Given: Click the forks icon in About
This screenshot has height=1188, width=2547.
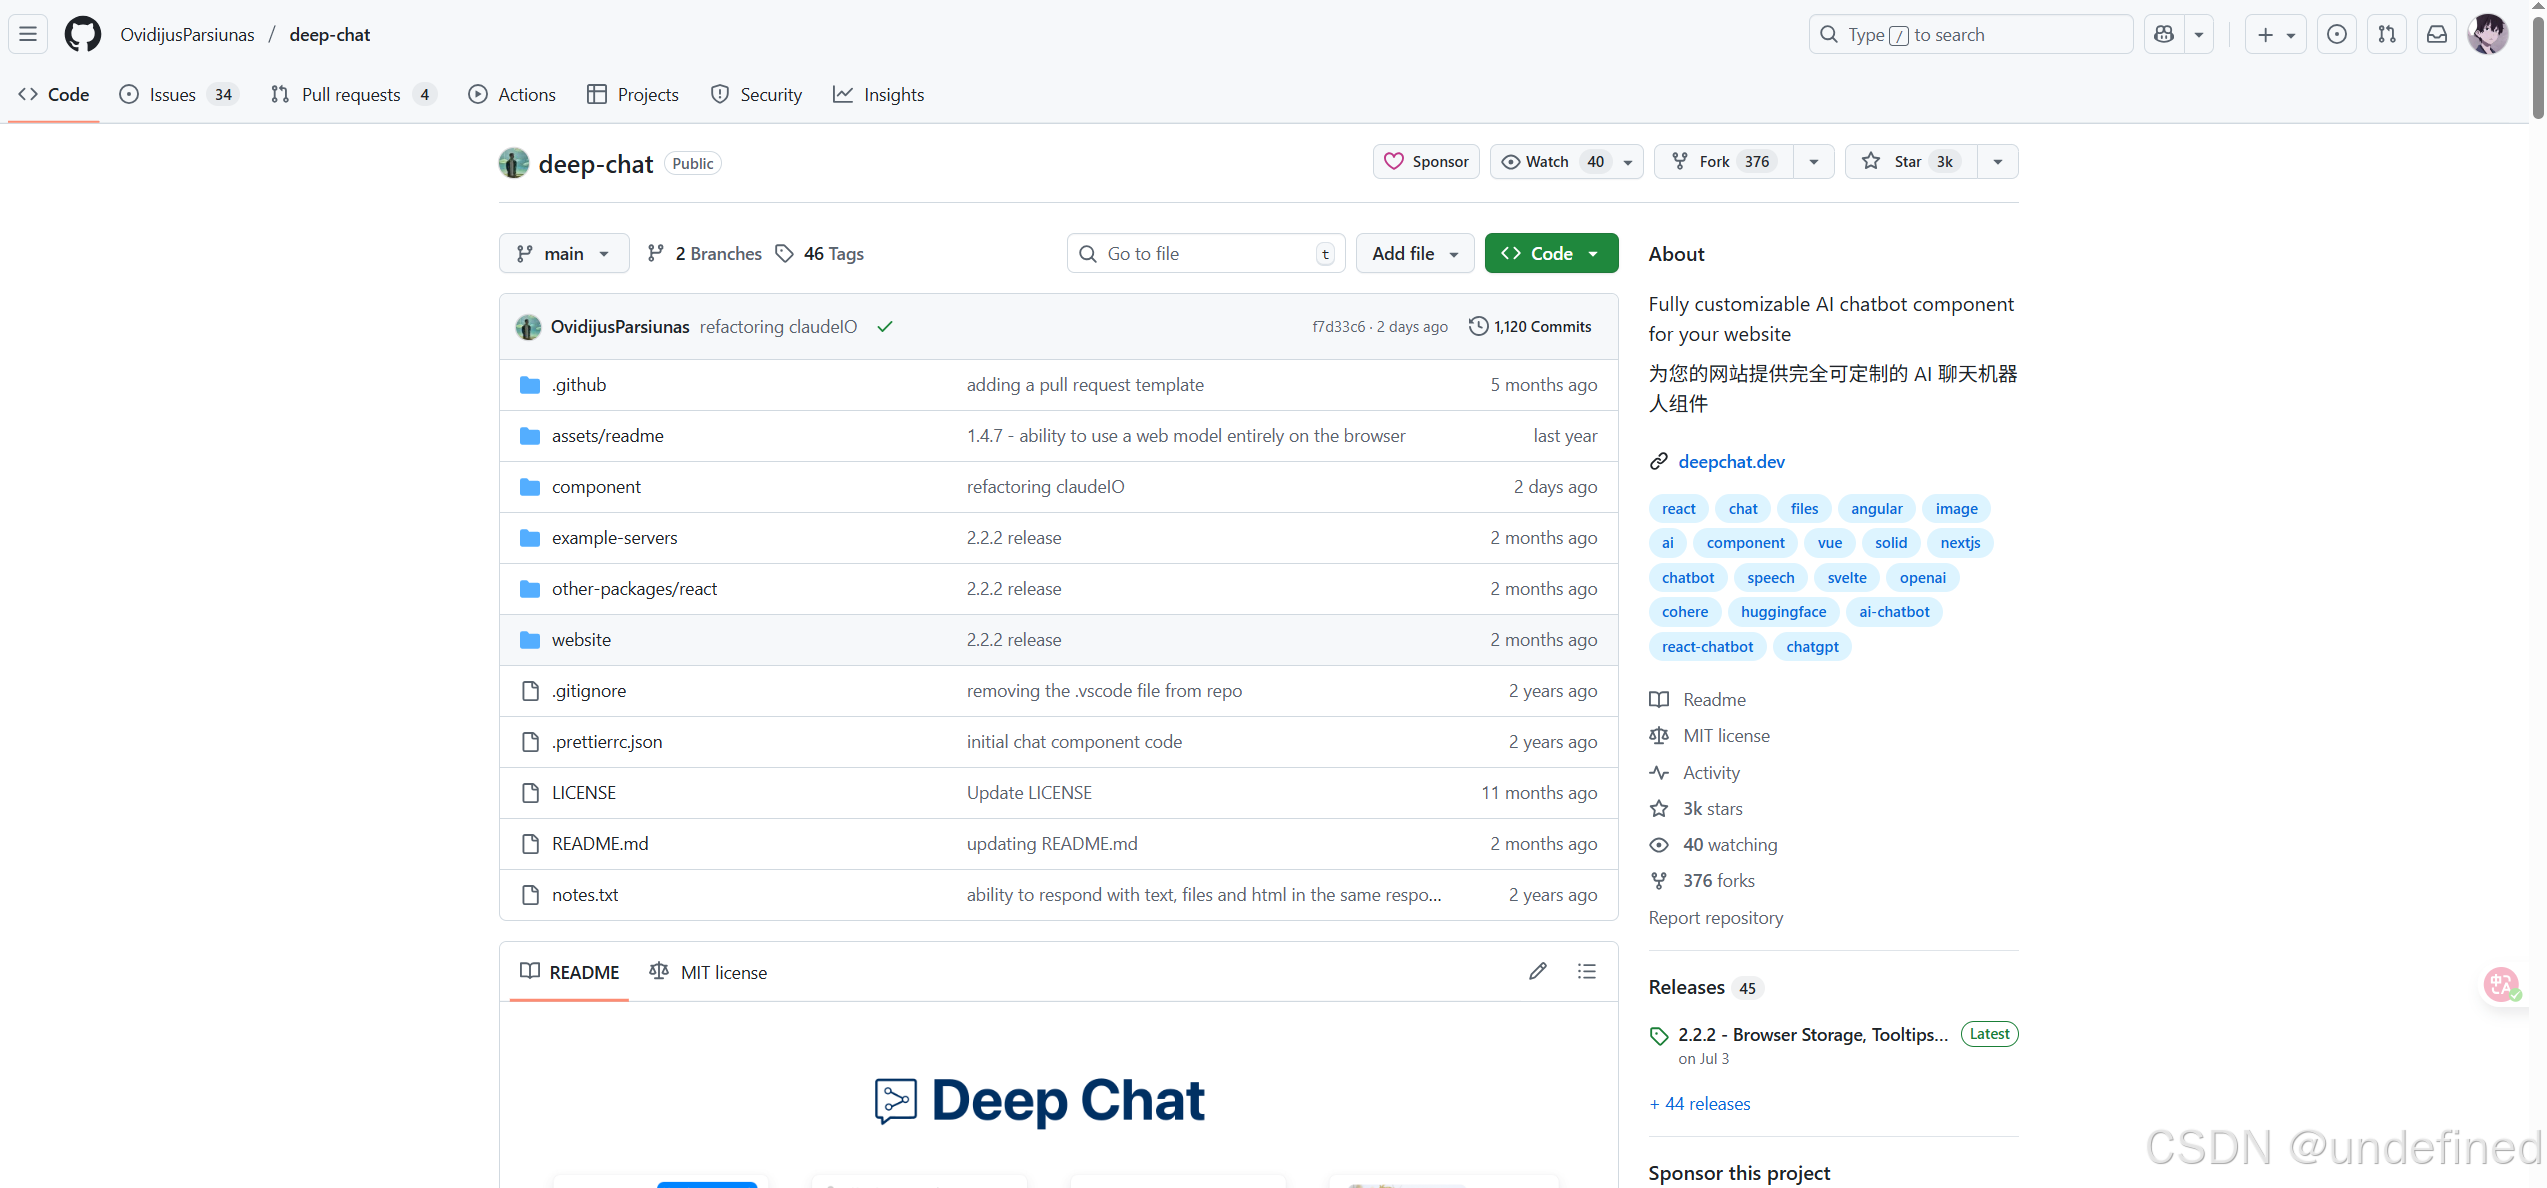Looking at the screenshot, I should [x=1659, y=881].
